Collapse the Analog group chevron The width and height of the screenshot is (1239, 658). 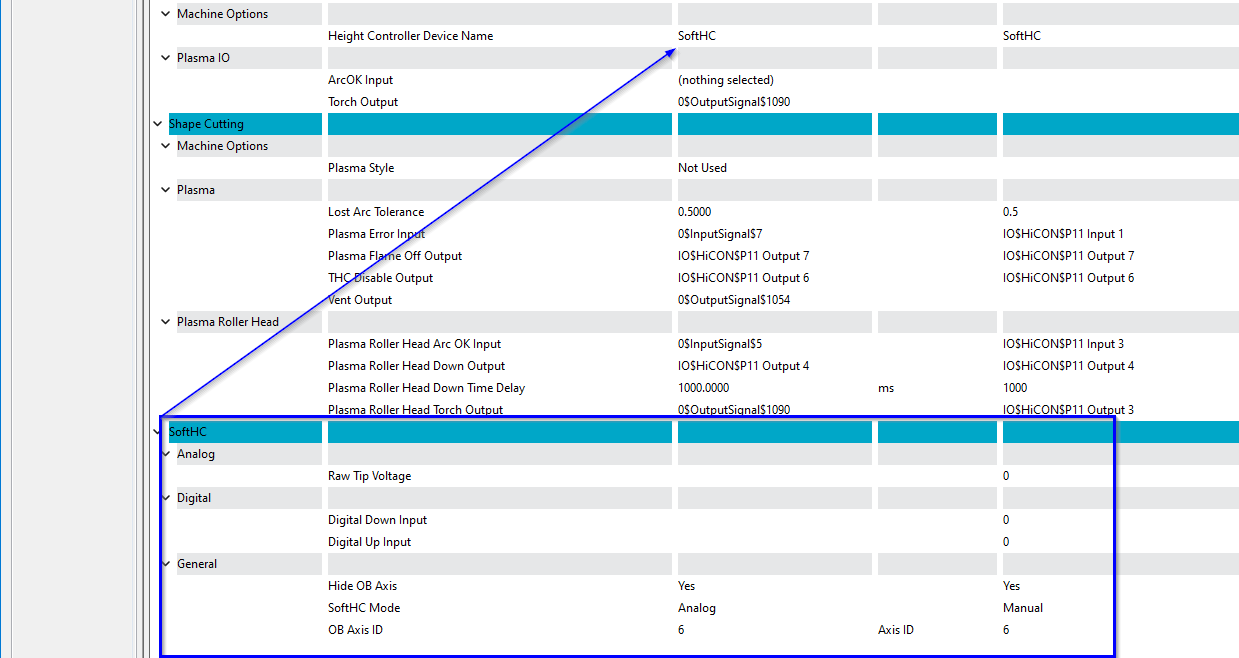(166, 454)
